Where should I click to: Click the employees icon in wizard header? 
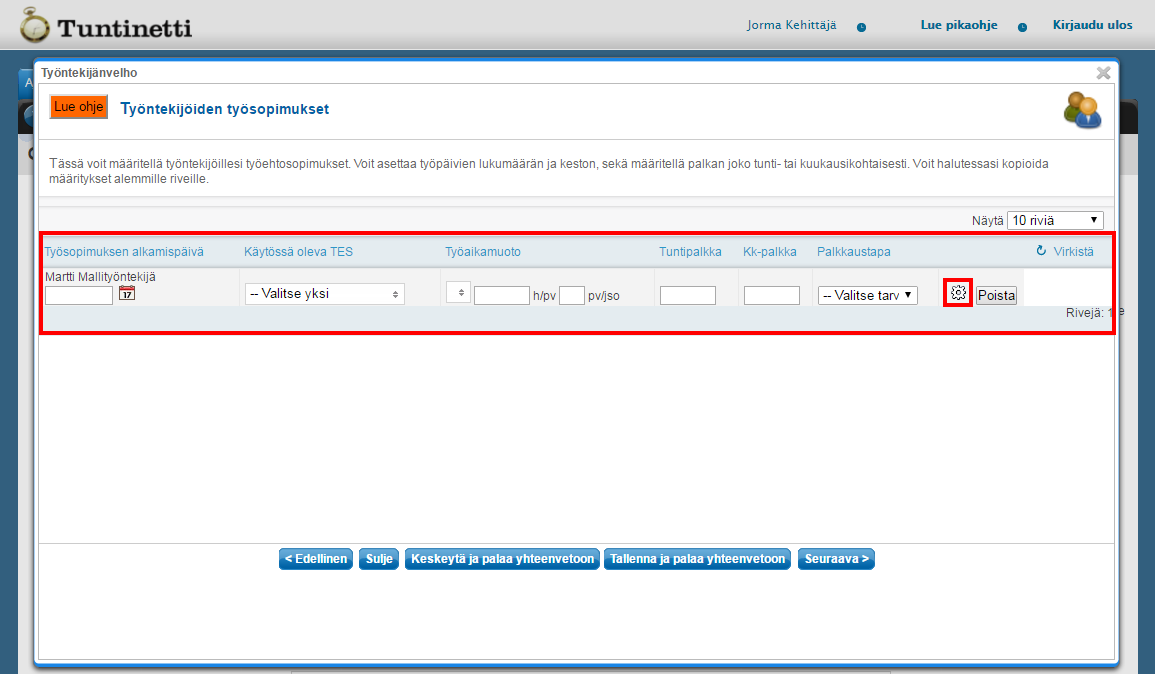click(x=1082, y=110)
